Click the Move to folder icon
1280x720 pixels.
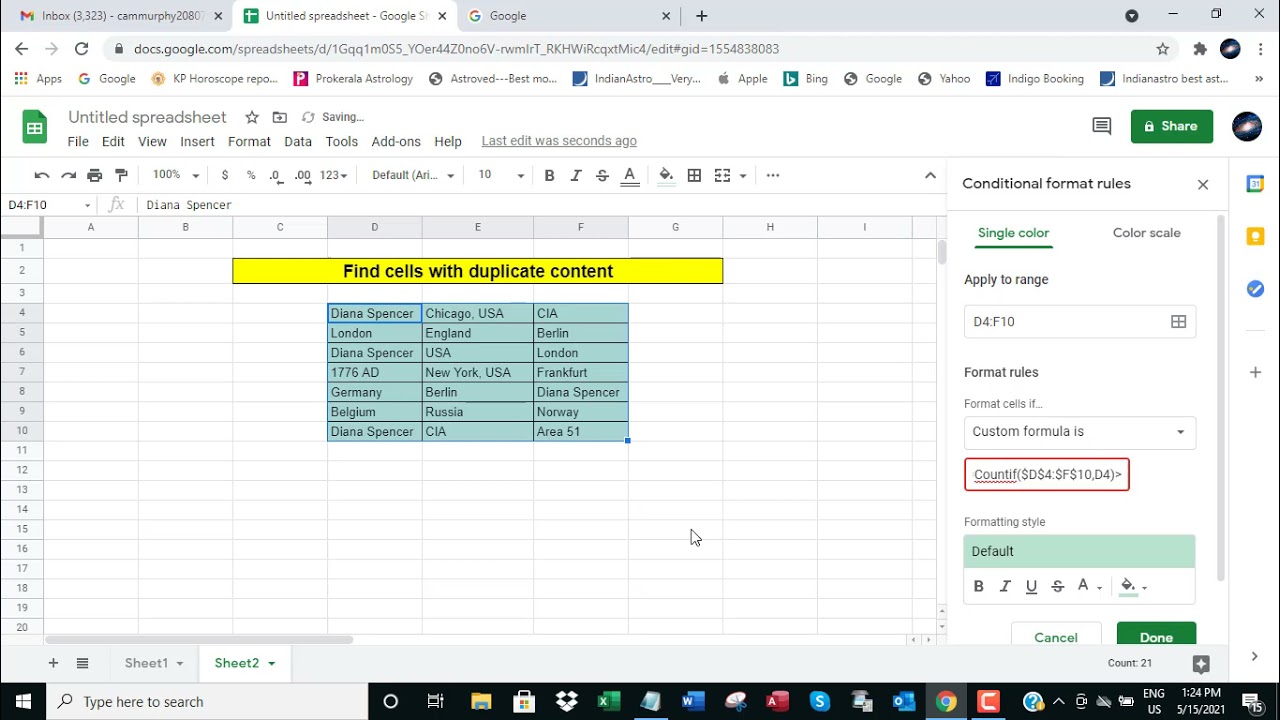point(279,117)
